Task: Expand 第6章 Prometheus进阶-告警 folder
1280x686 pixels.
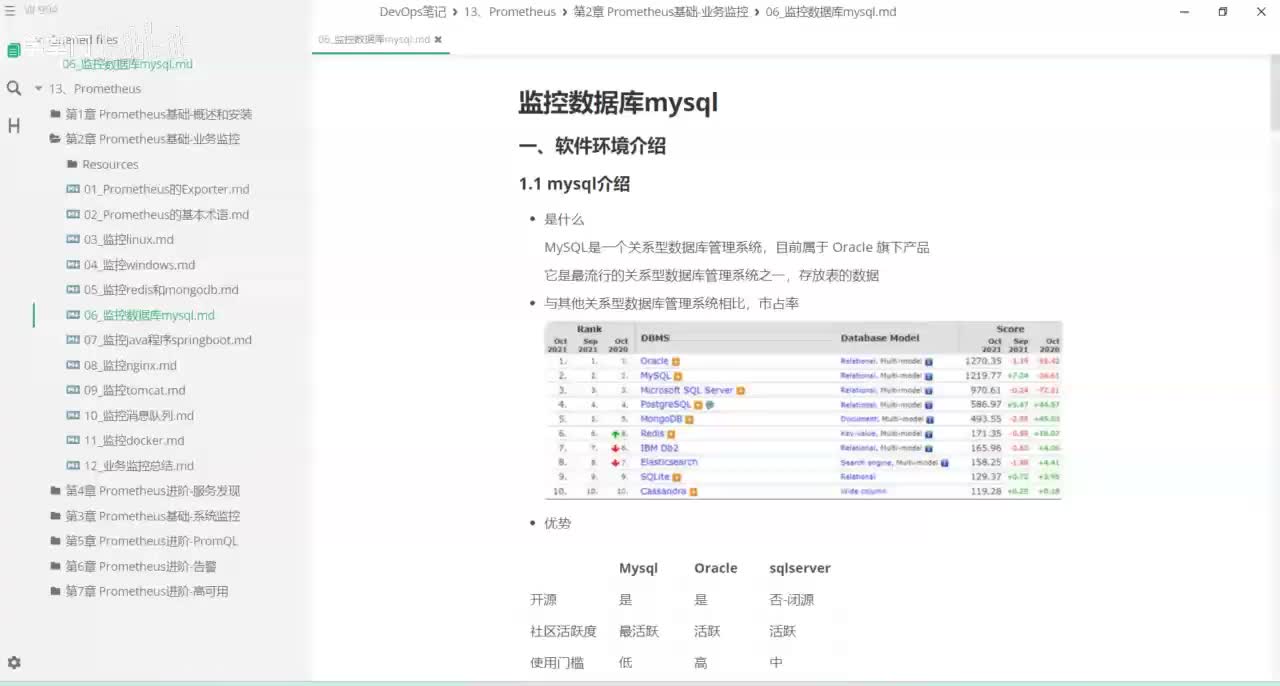Action: [141, 566]
